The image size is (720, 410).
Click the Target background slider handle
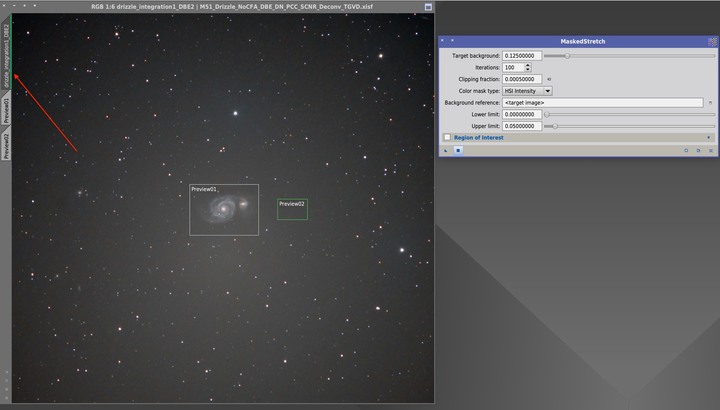[567, 56]
